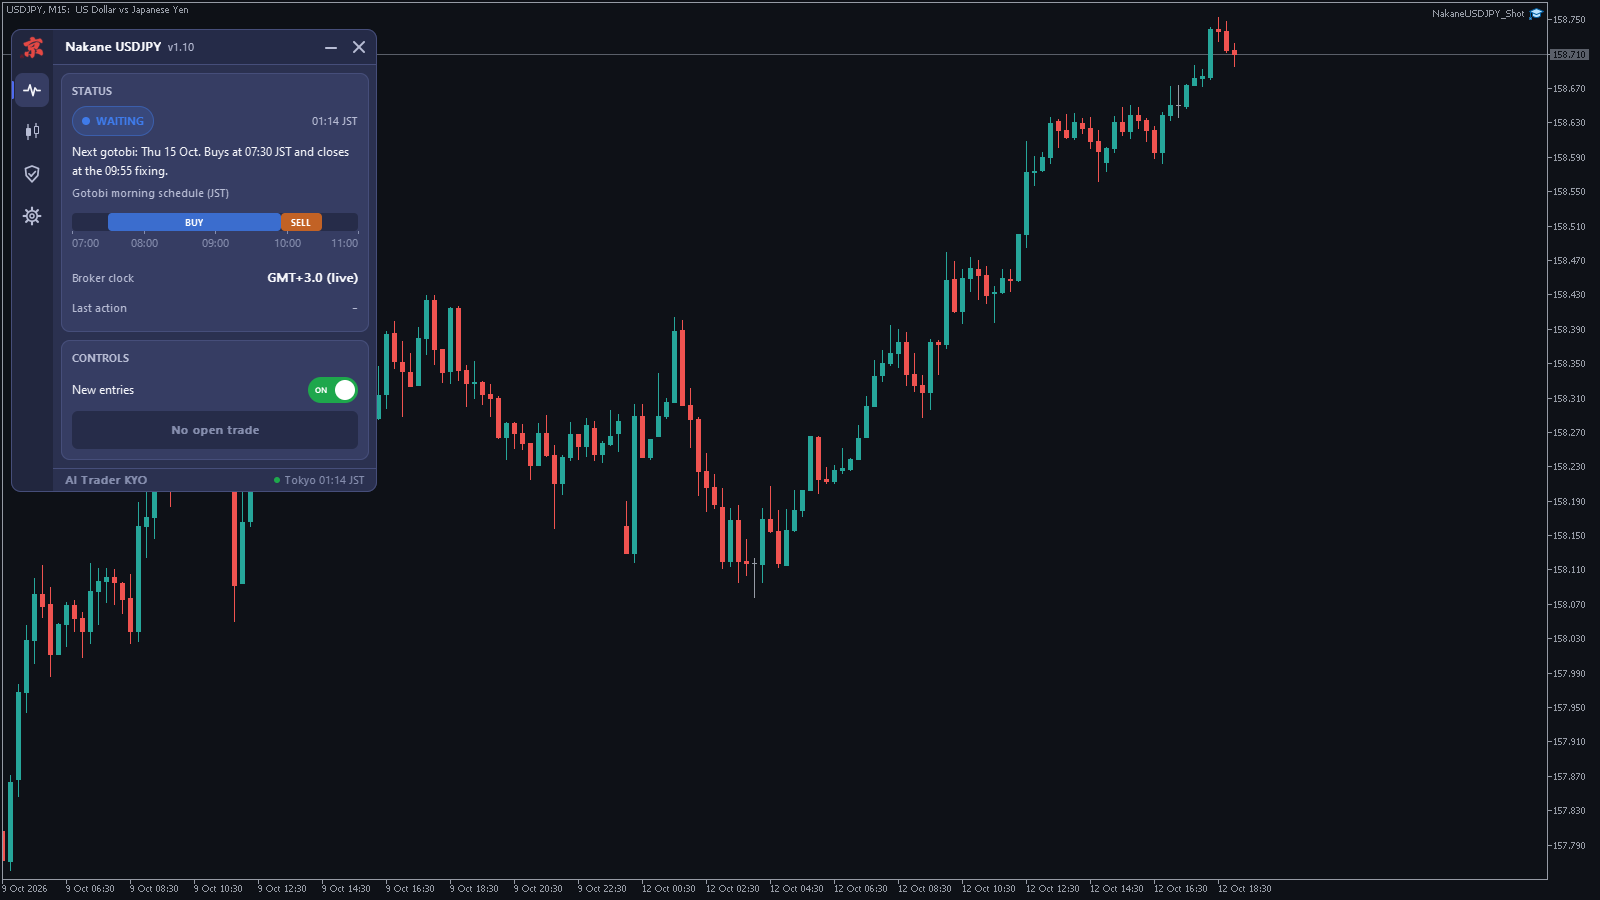Click the Next gotobi description text
The width and height of the screenshot is (1600, 900).
(x=210, y=161)
